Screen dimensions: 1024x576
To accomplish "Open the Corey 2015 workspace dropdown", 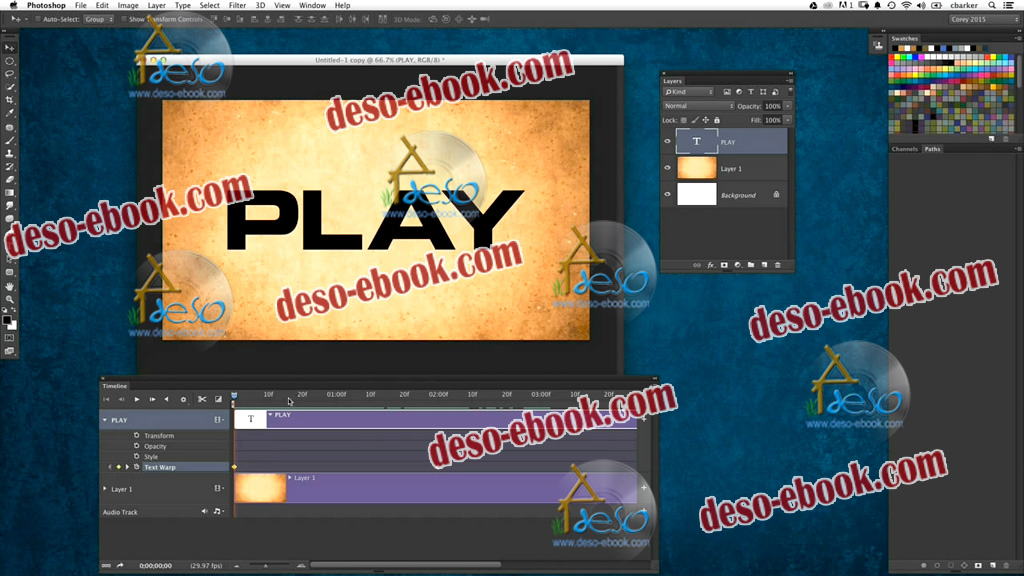I will coord(982,19).
